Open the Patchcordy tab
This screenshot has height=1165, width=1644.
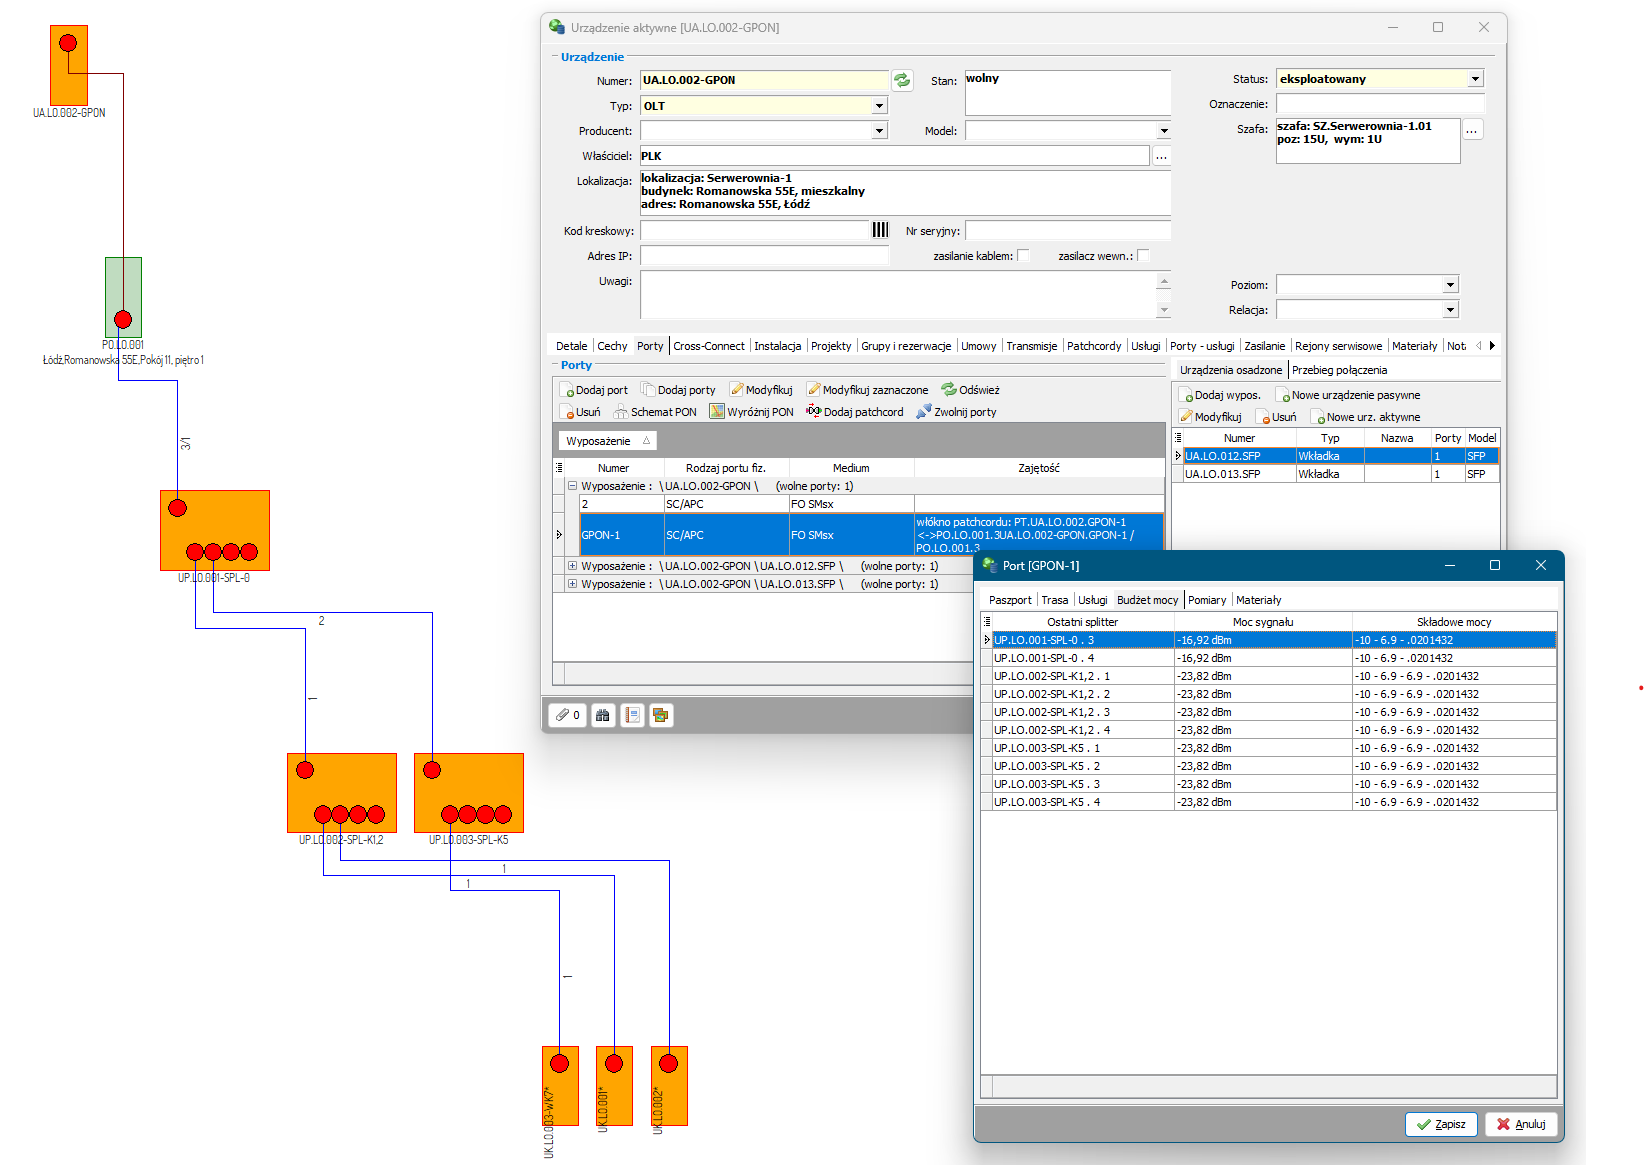coord(1094,346)
